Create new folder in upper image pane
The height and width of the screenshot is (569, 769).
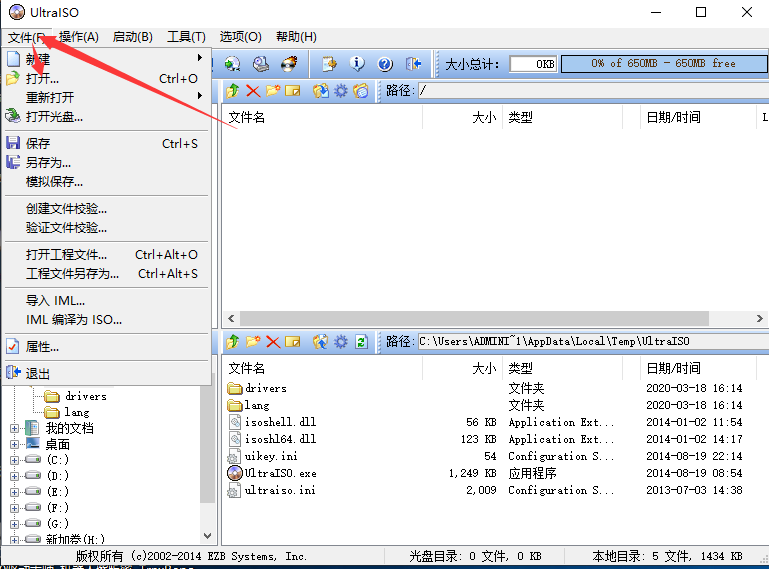[x=273, y=91]
